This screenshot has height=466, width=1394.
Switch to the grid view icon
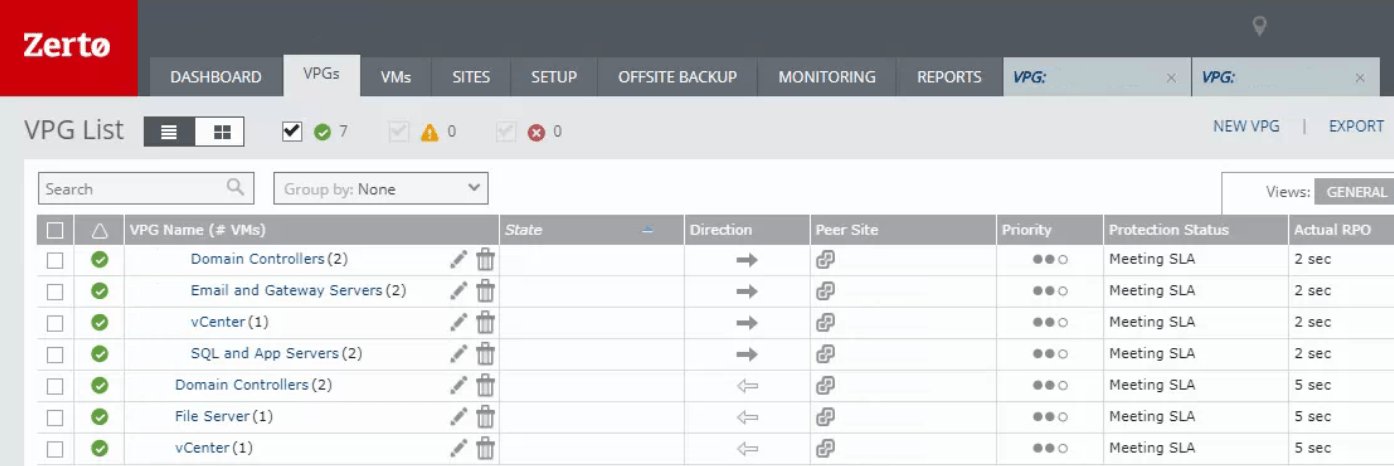221,132
